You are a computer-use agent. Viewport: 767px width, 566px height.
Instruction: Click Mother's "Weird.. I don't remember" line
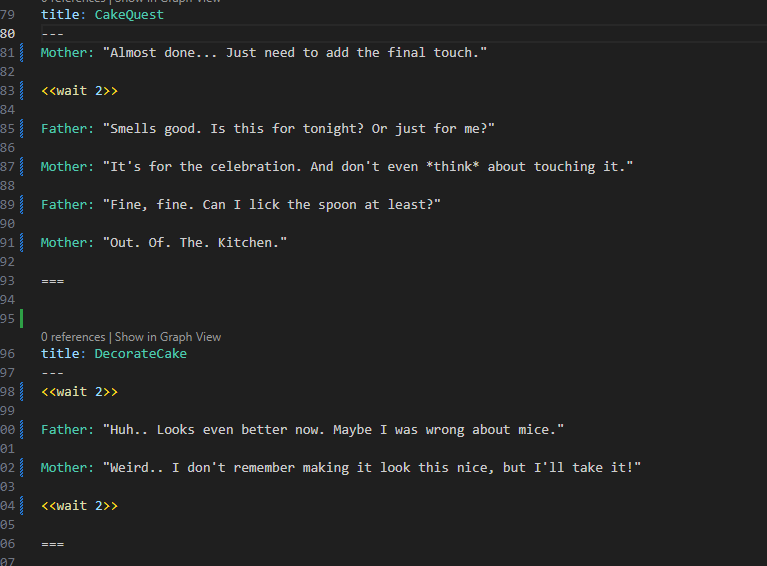(x=341, y=468)
